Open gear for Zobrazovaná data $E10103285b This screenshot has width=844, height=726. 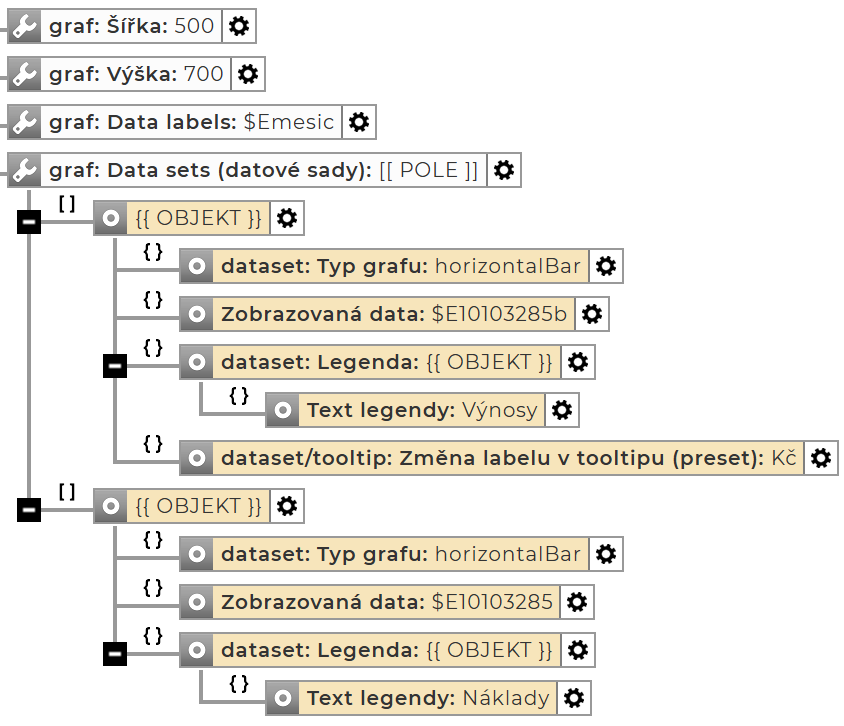click(592, 314)
